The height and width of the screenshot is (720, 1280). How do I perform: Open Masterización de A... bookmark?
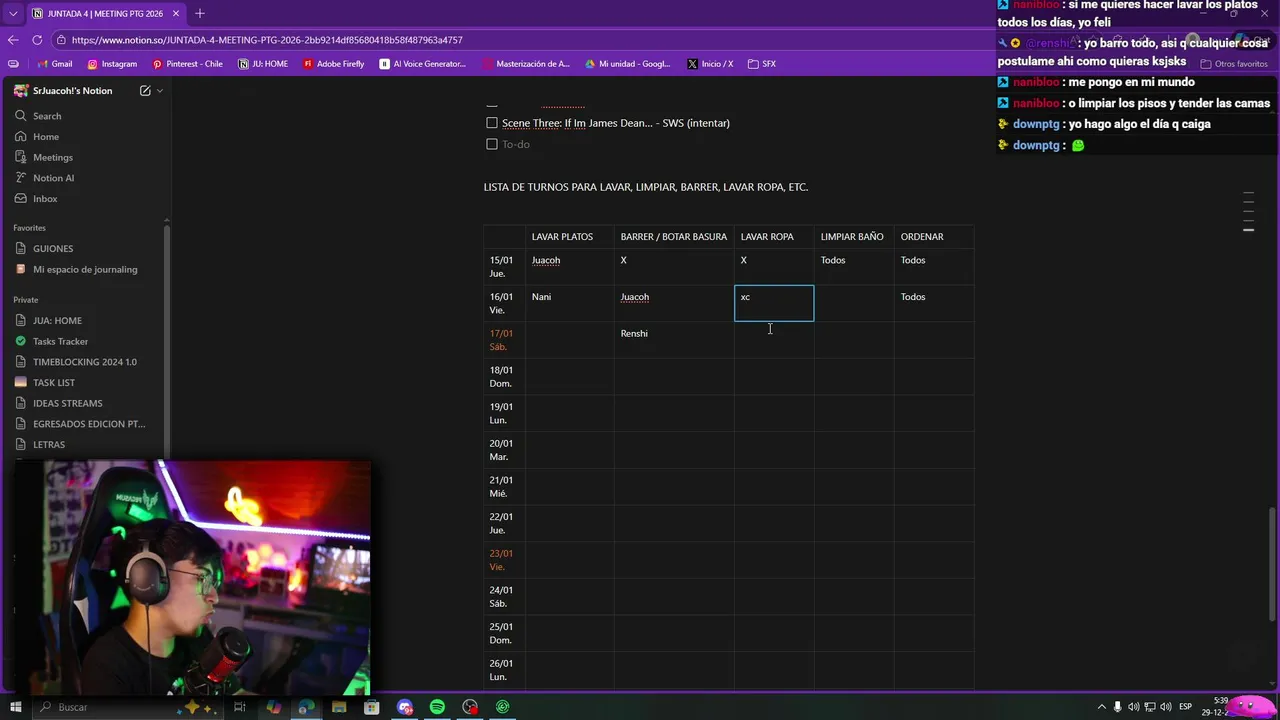(525, 64)
